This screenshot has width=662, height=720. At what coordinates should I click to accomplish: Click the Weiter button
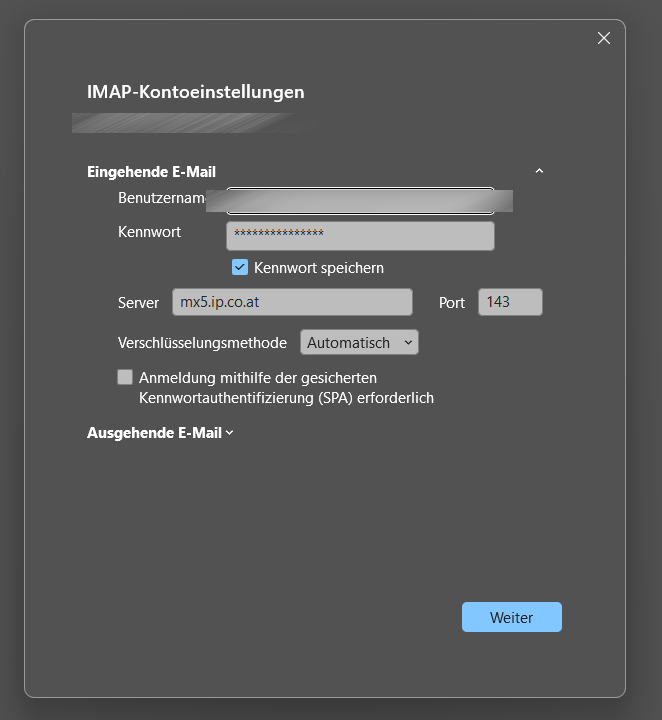(x=511, y=618)
